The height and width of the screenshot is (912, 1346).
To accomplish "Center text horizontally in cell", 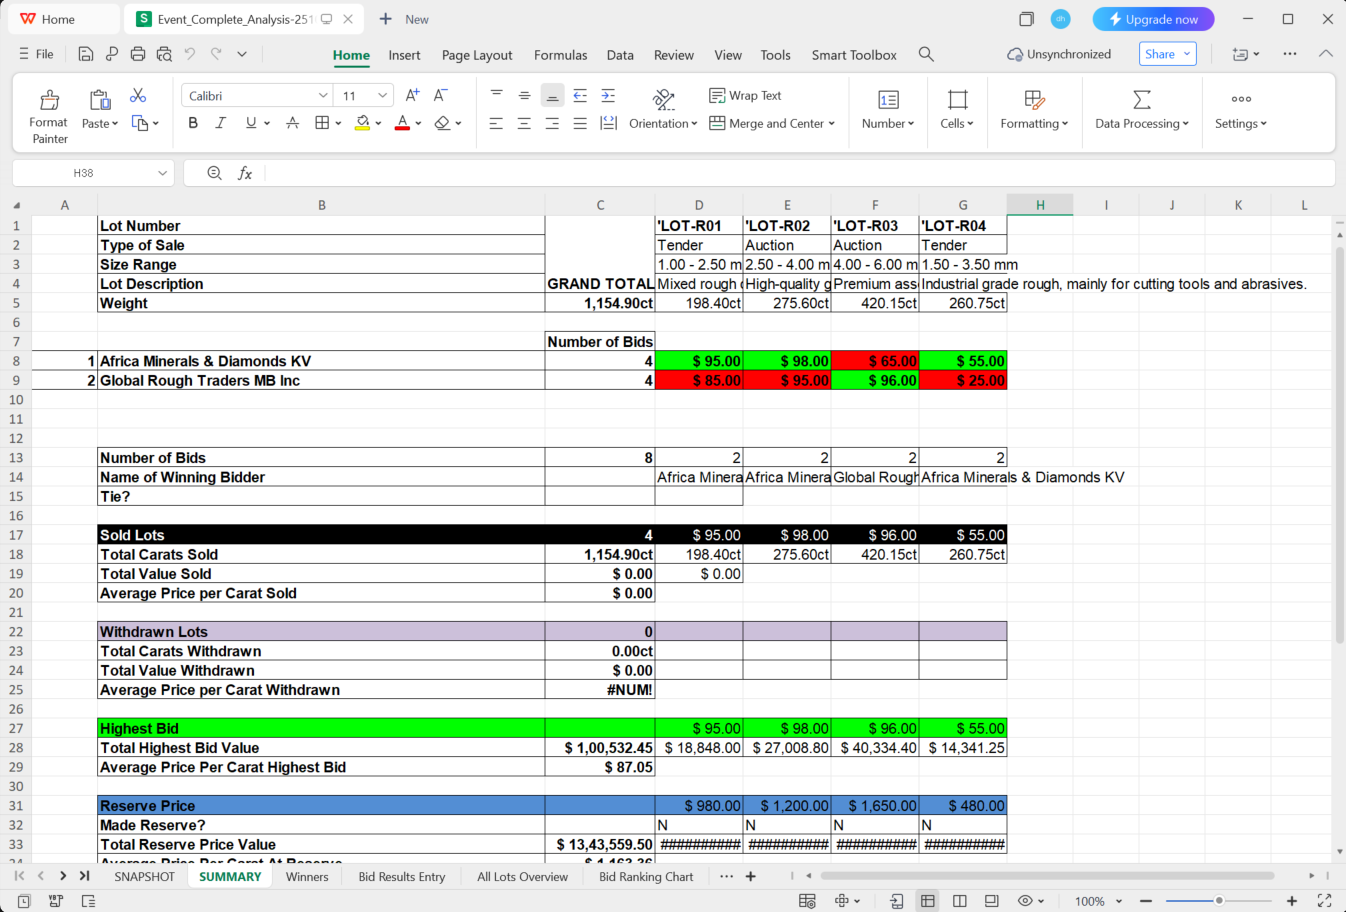I will (524, 123).
